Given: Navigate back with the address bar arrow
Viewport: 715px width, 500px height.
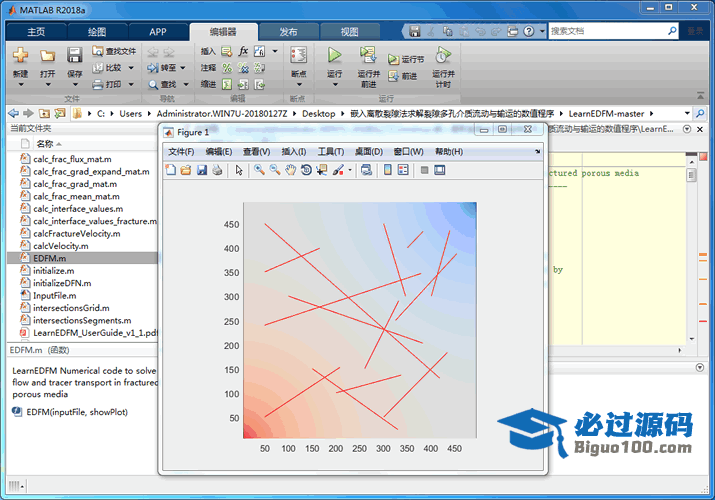Looking at the screenshot, I should click(x=14, y=113).
